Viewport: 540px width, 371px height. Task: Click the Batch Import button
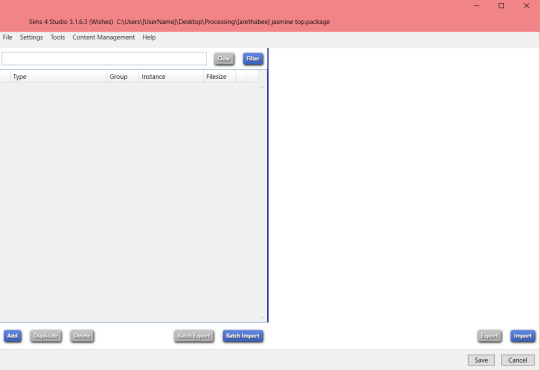pyautogui.click(x=243, y=336)
